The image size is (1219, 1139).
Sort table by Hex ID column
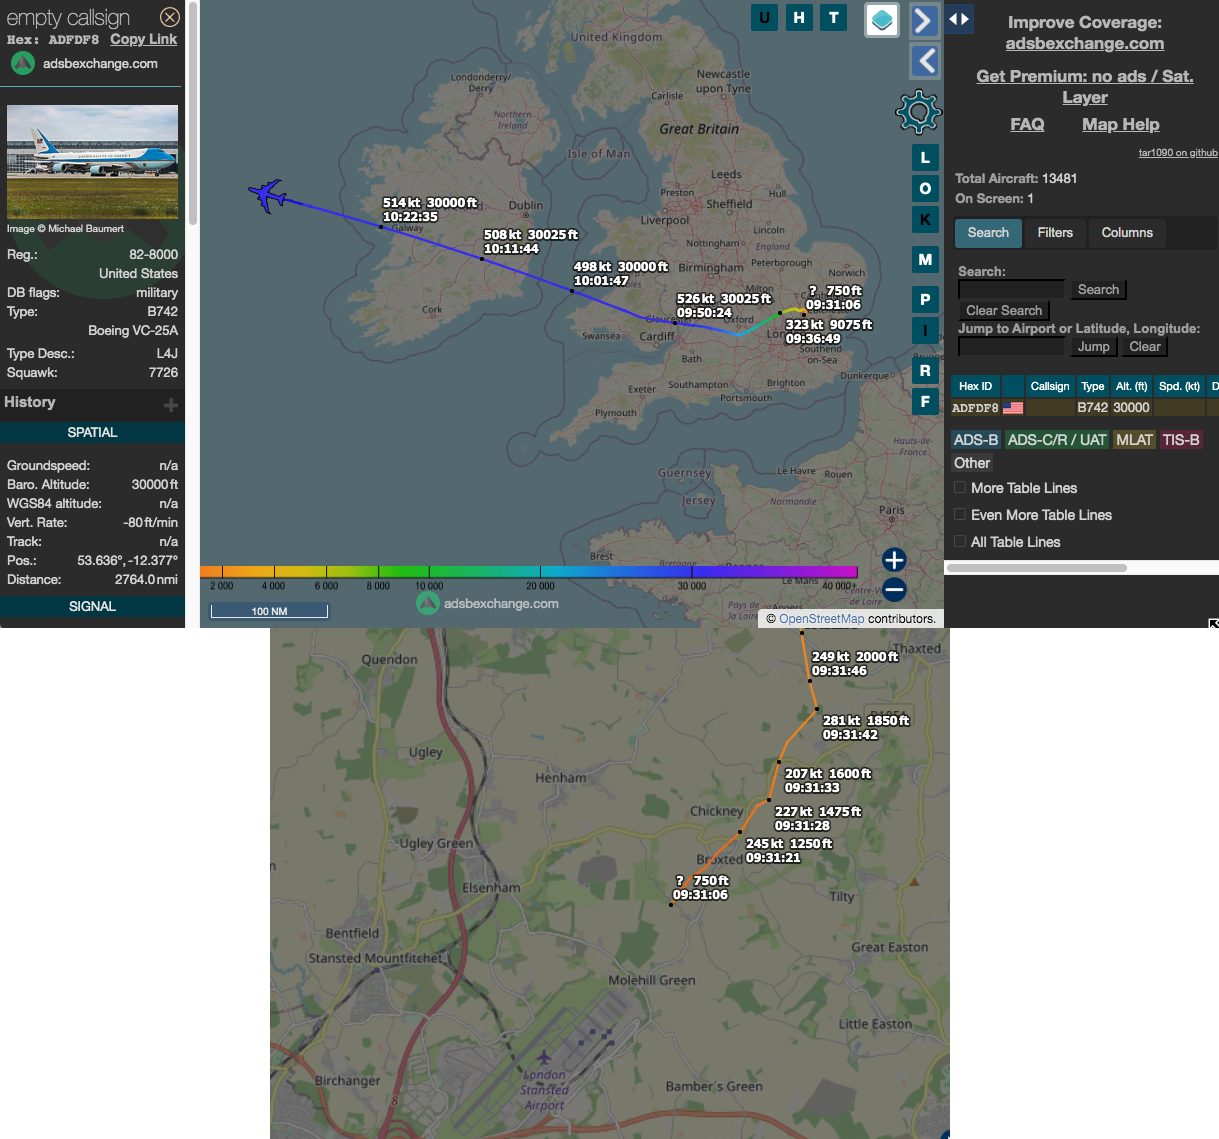(x=975, y=386)
